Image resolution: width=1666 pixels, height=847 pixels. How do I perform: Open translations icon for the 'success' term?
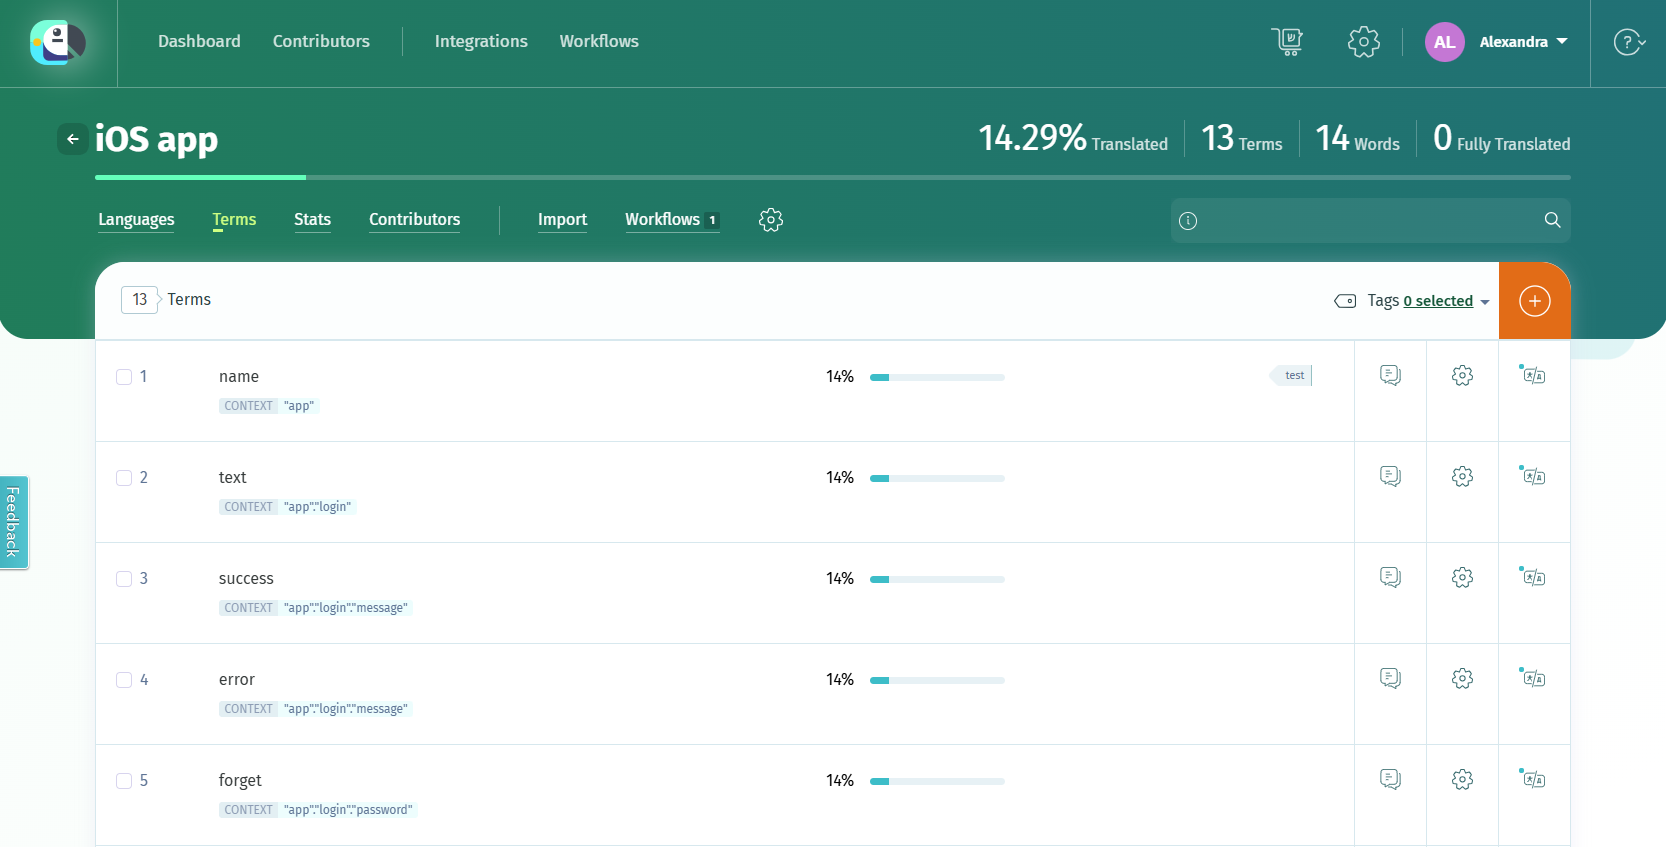click(1534, 577)
